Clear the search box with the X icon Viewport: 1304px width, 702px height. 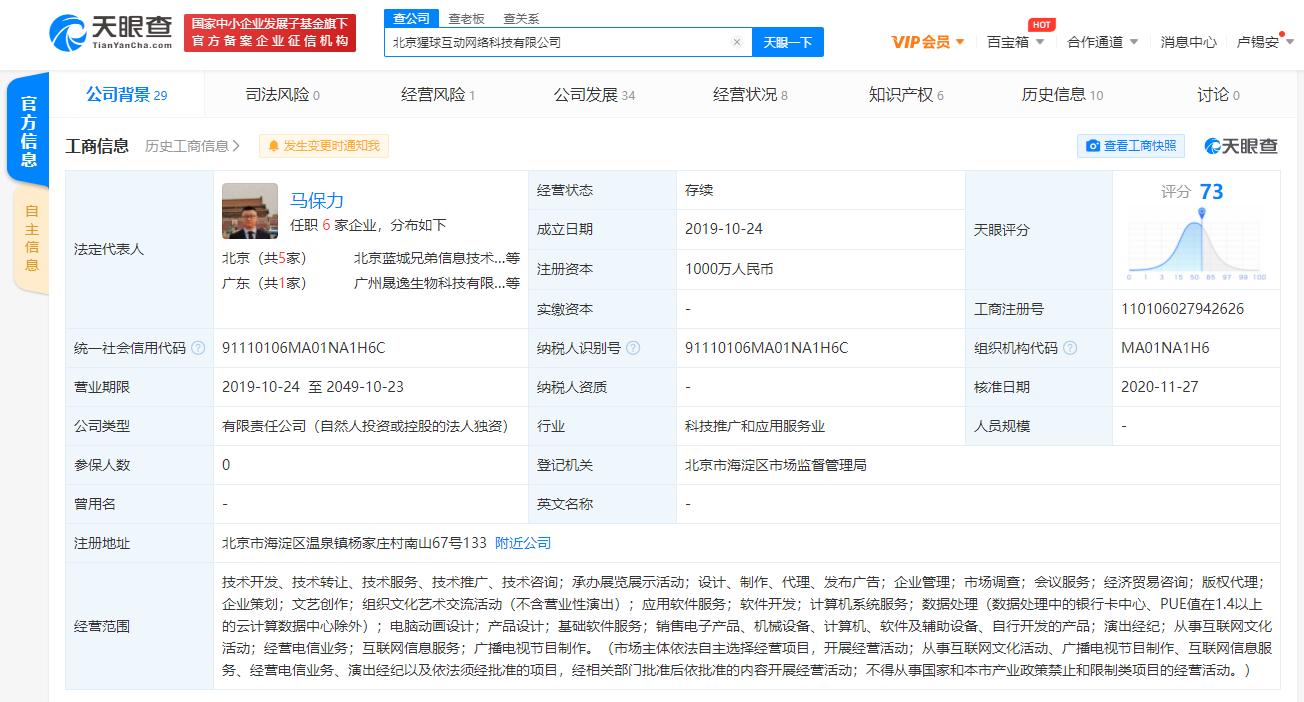[737, 42]
